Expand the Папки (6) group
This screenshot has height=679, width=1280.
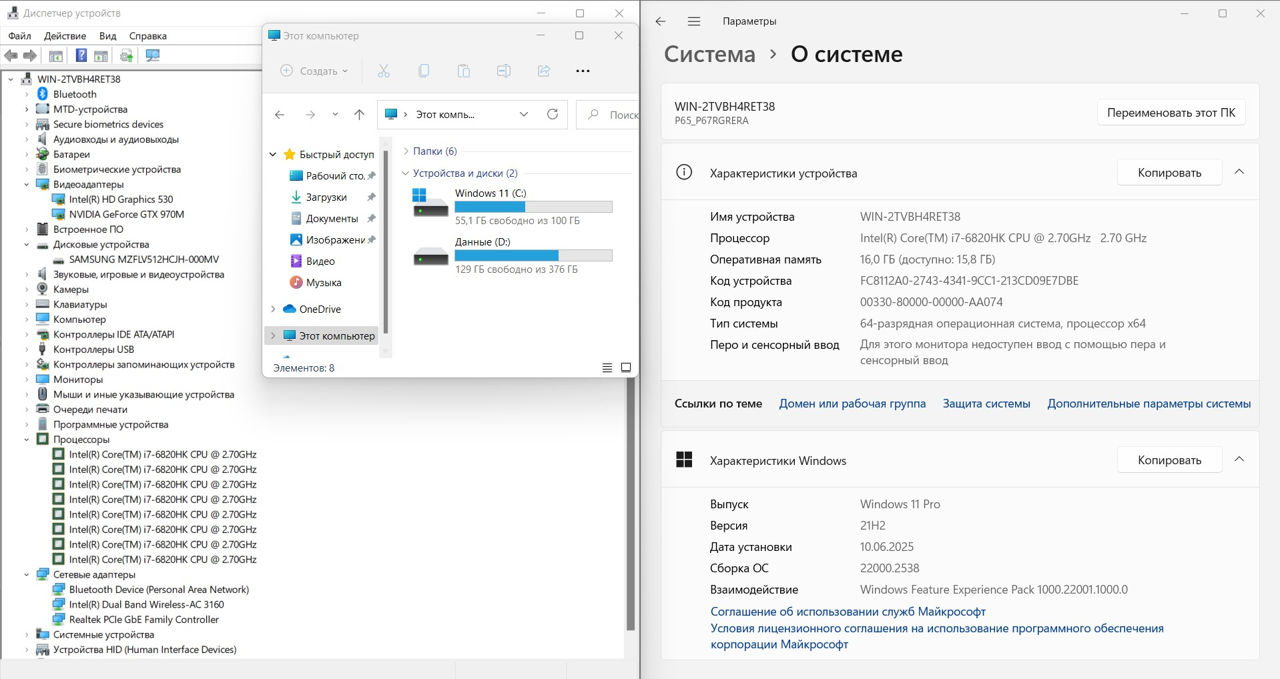coord(406,151)
